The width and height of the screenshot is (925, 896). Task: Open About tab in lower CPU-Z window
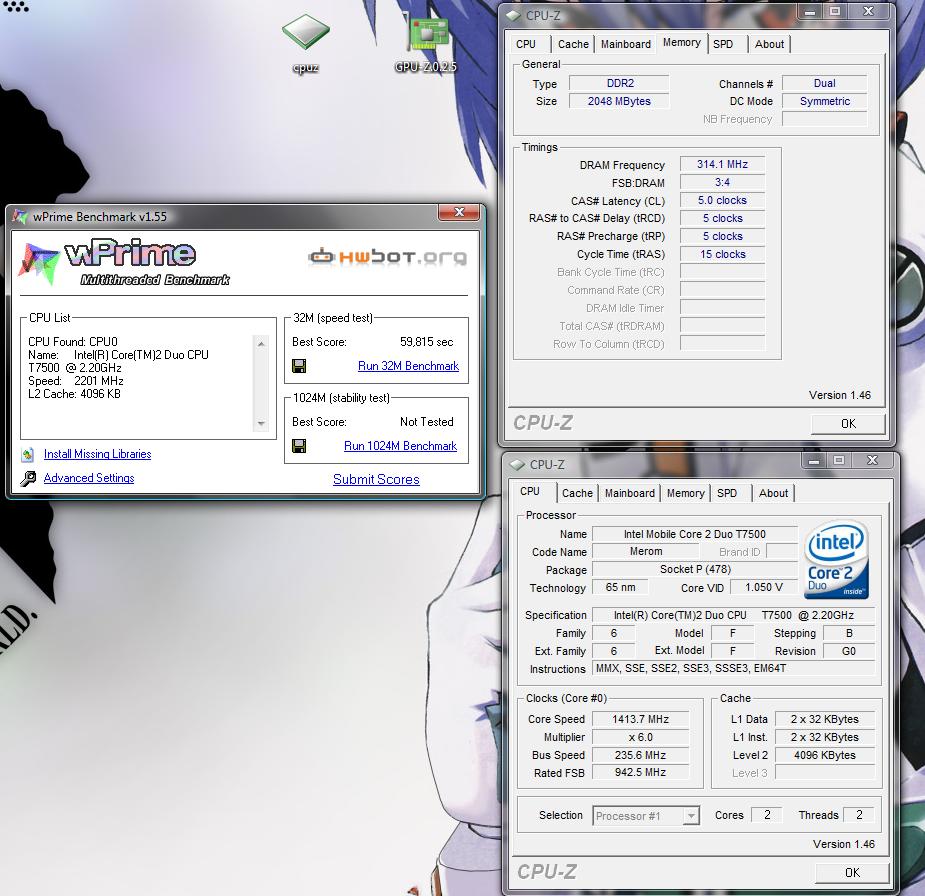(x=773, y=493)
